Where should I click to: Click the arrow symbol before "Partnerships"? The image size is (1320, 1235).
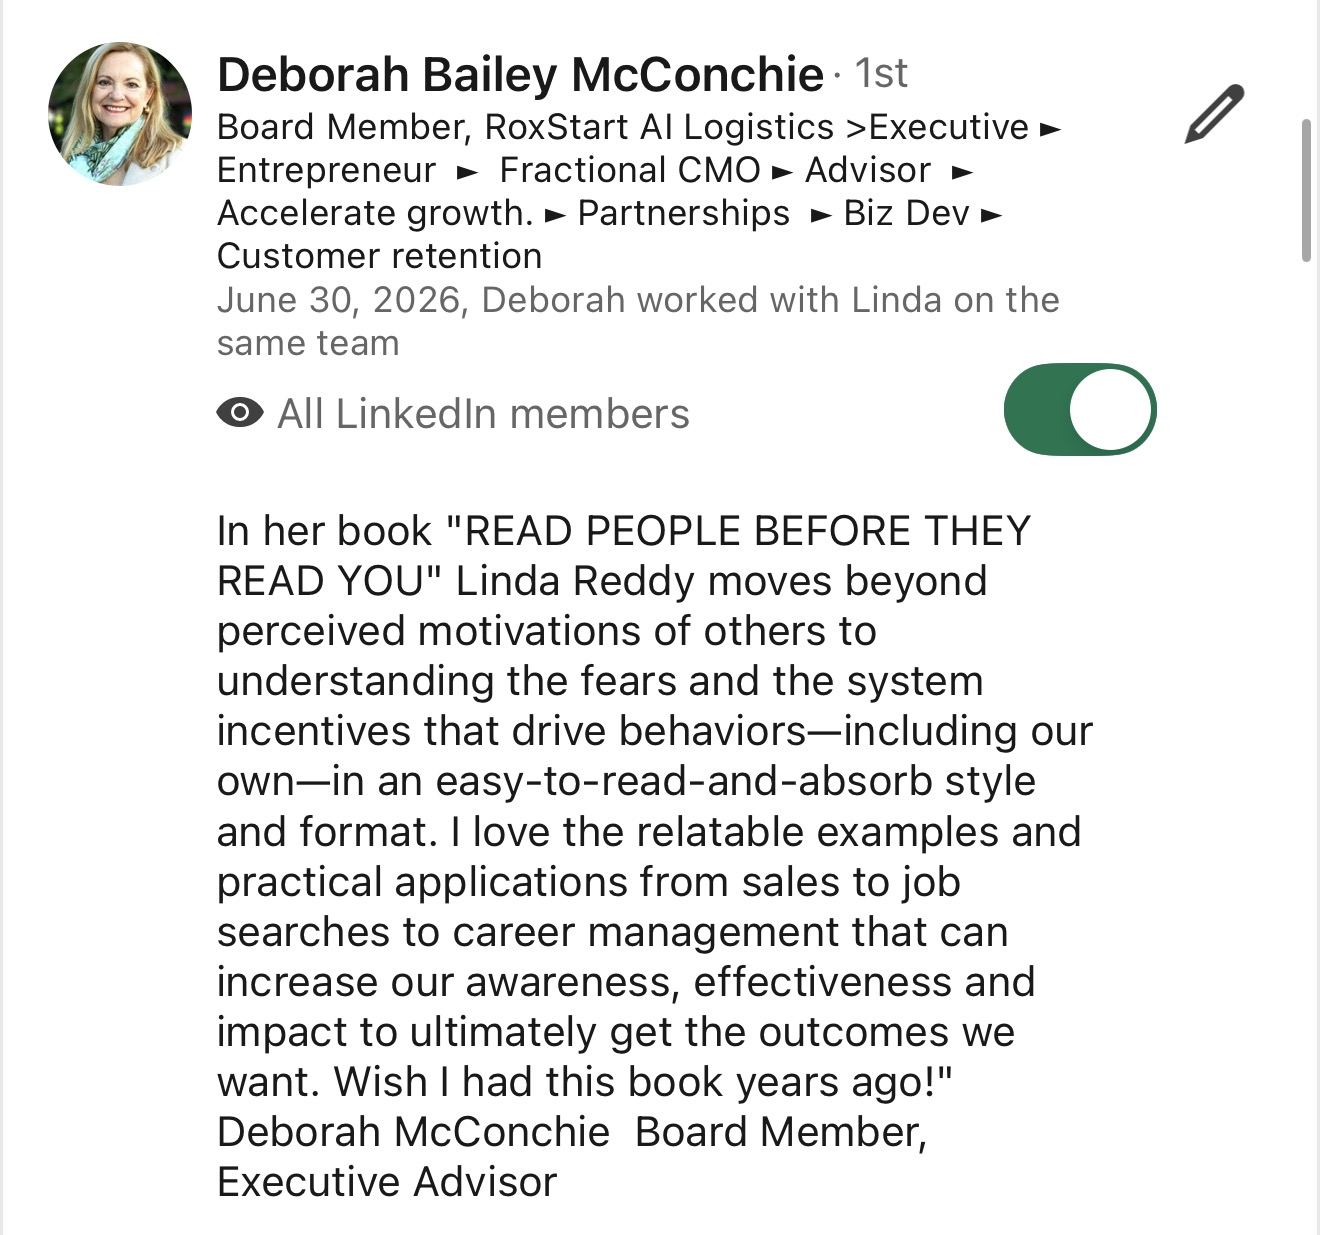pos(556,215)
